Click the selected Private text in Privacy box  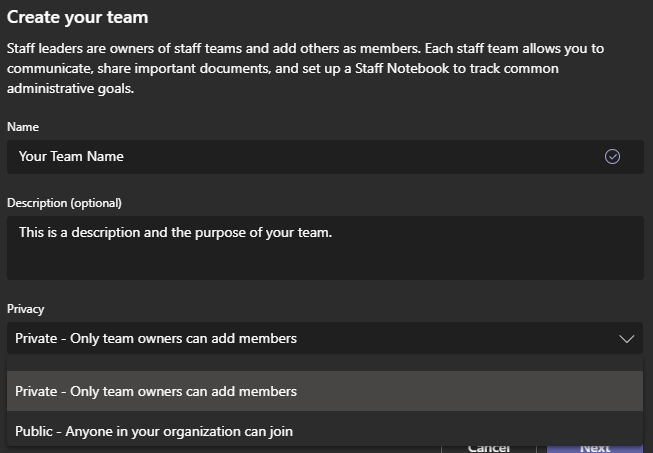(x=156, y=339)
